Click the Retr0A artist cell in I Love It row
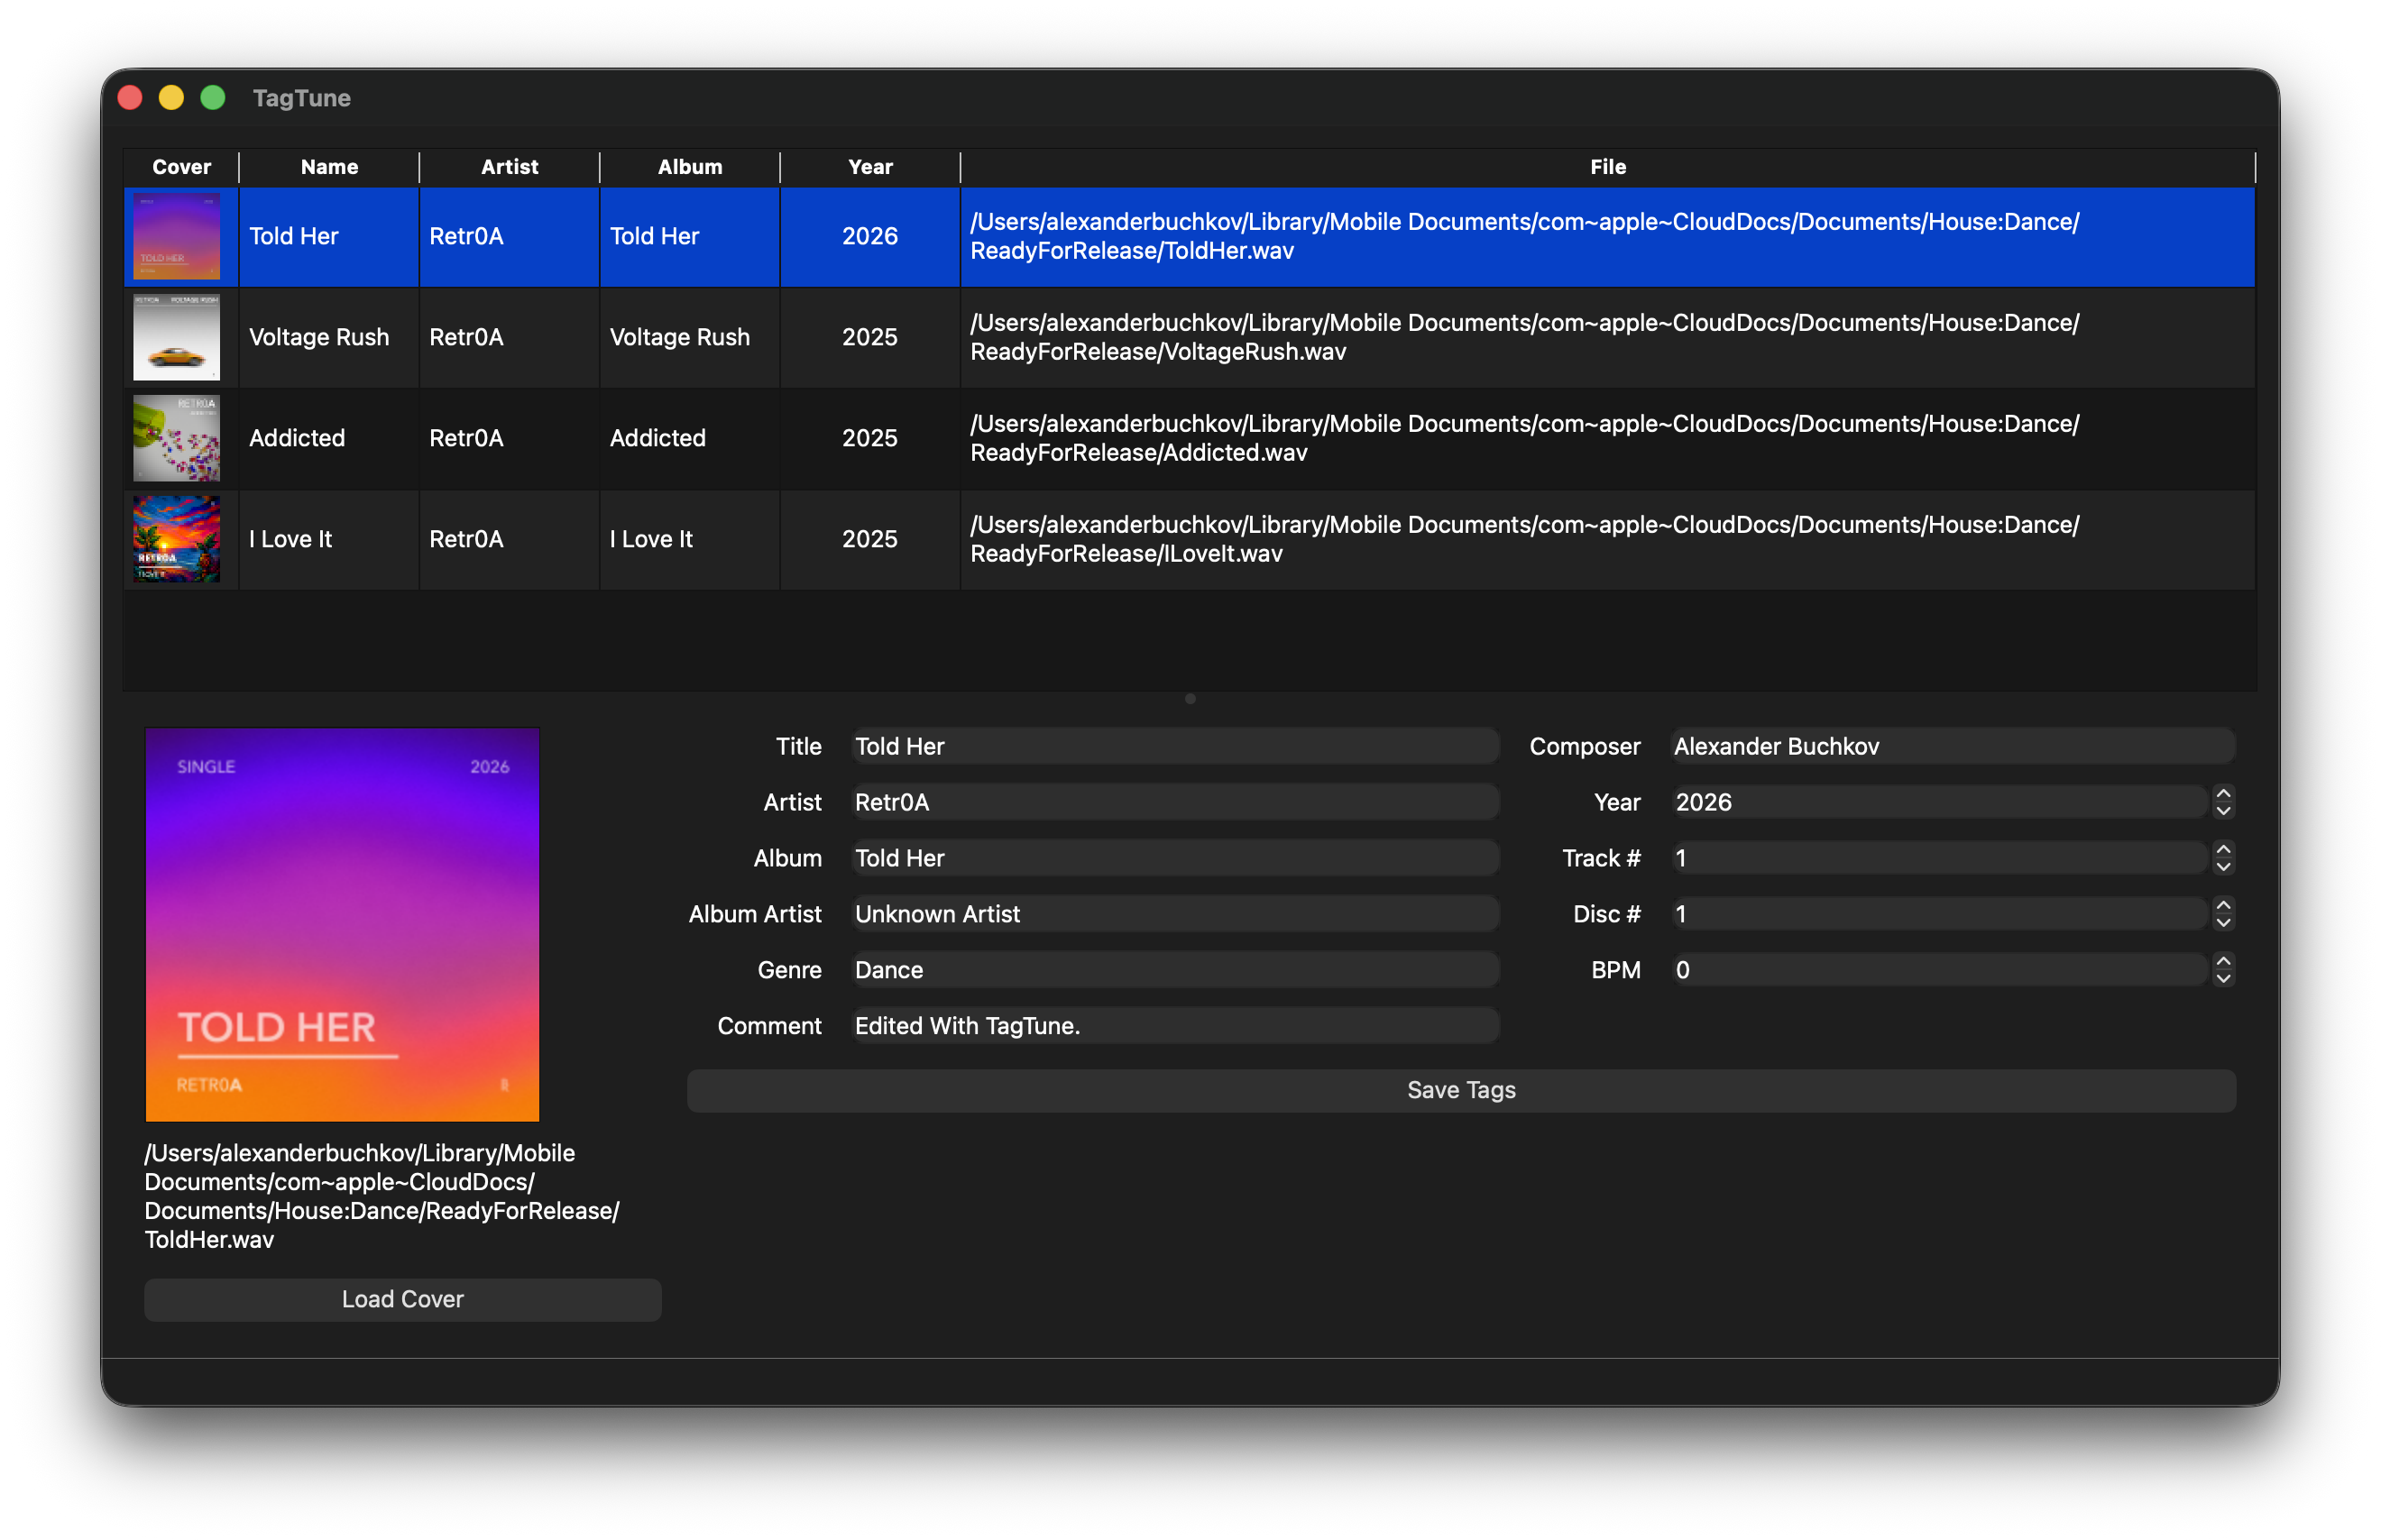The width and height of the screenshot is (2381, 1540). pyautogui.click(x=509, y=540)
